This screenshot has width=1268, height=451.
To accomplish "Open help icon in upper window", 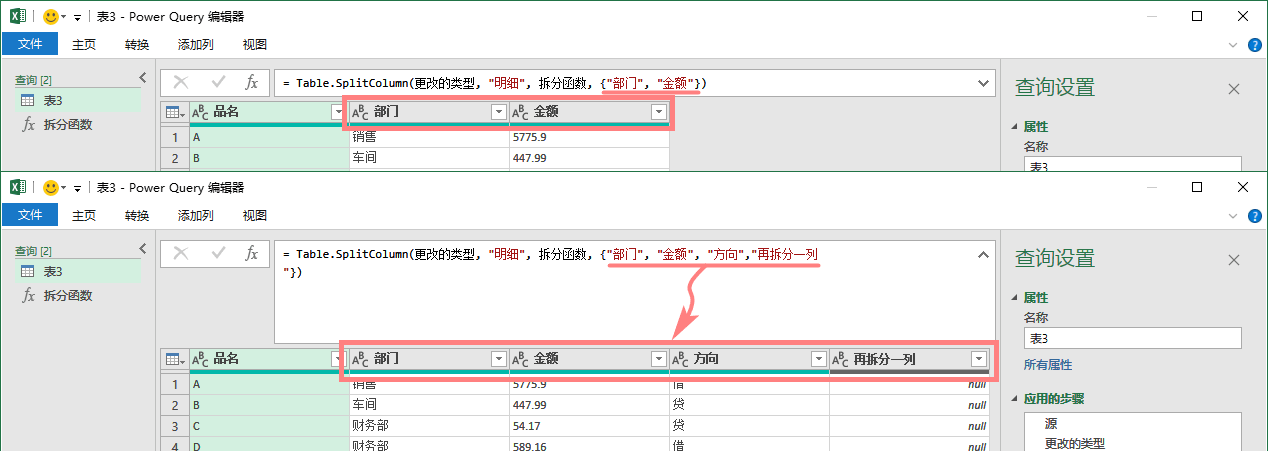I will point(1255,44).
